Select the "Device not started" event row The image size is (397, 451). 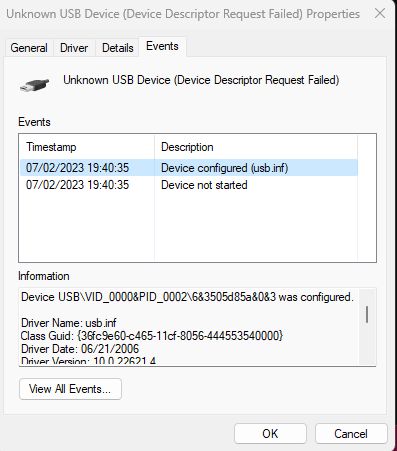point(189,185)
